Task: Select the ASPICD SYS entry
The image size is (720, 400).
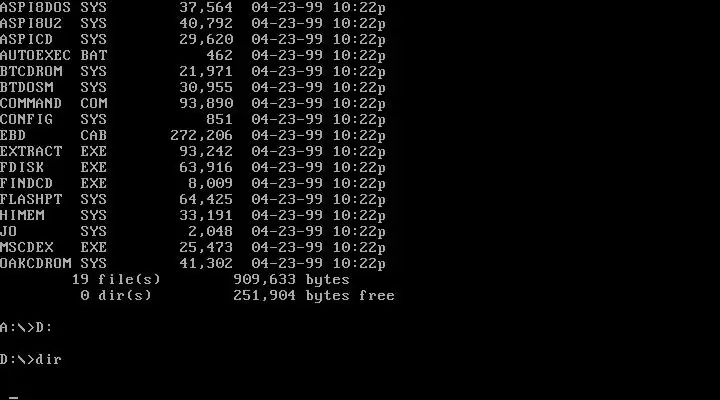Action: click(193, 39)
